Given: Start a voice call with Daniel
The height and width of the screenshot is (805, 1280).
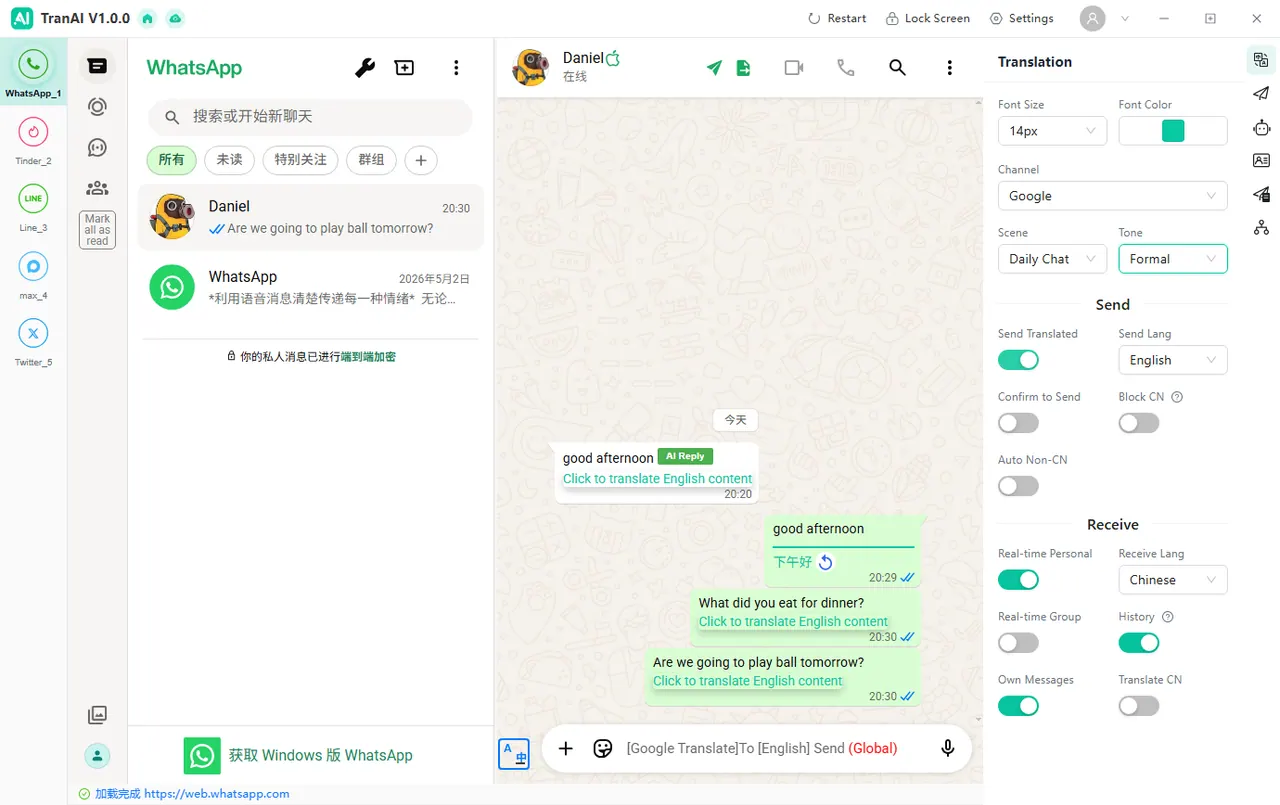Looking at the screenshot, I should [846, 68].
